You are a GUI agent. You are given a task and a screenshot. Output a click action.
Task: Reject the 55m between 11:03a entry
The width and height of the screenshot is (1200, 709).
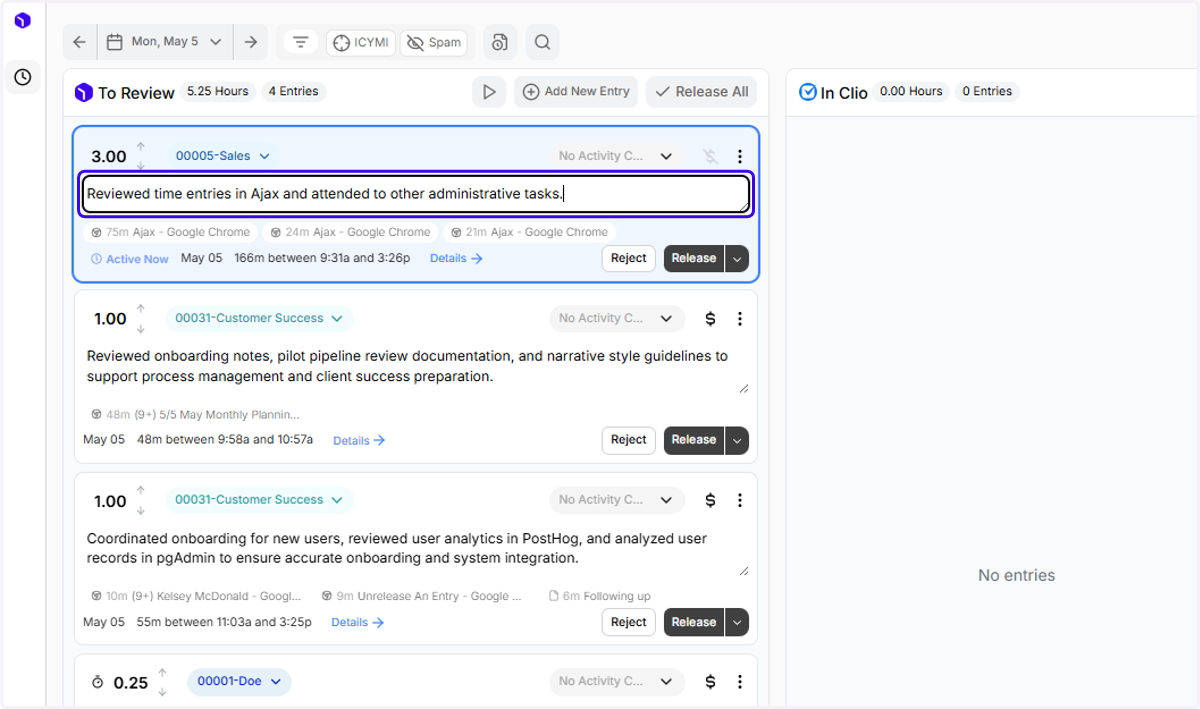tap(629, 622)
